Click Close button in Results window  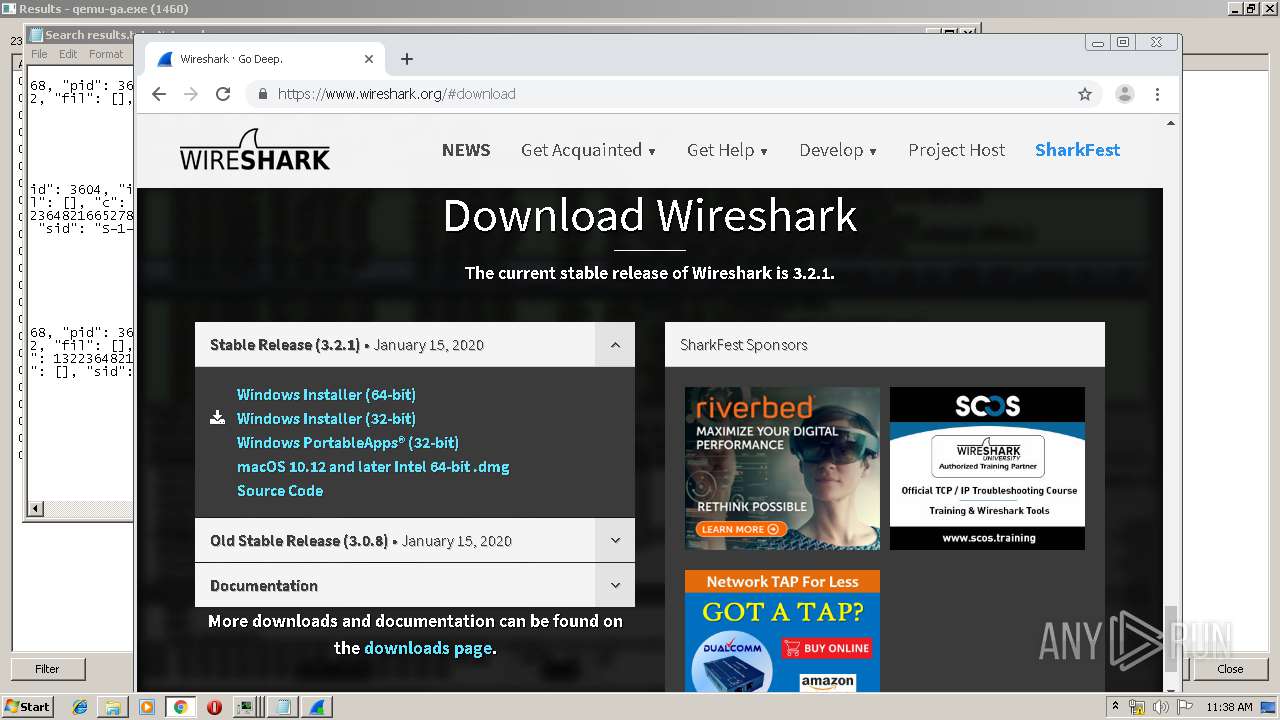point(1230,669)
